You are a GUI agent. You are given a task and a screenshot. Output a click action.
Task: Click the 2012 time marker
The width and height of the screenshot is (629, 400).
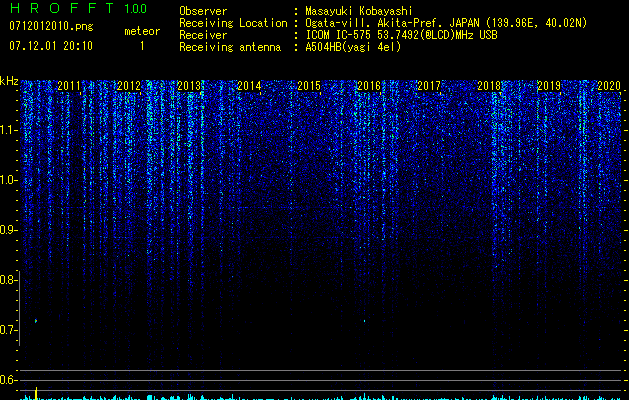tap(129, 86)
